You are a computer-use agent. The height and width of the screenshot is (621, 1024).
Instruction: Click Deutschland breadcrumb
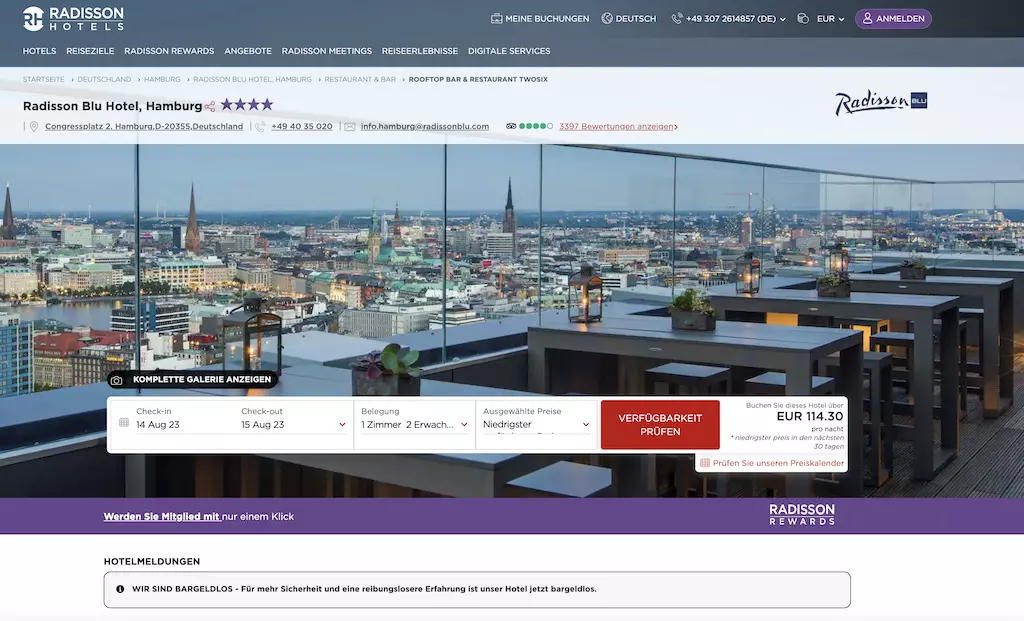tap(104, 80)
